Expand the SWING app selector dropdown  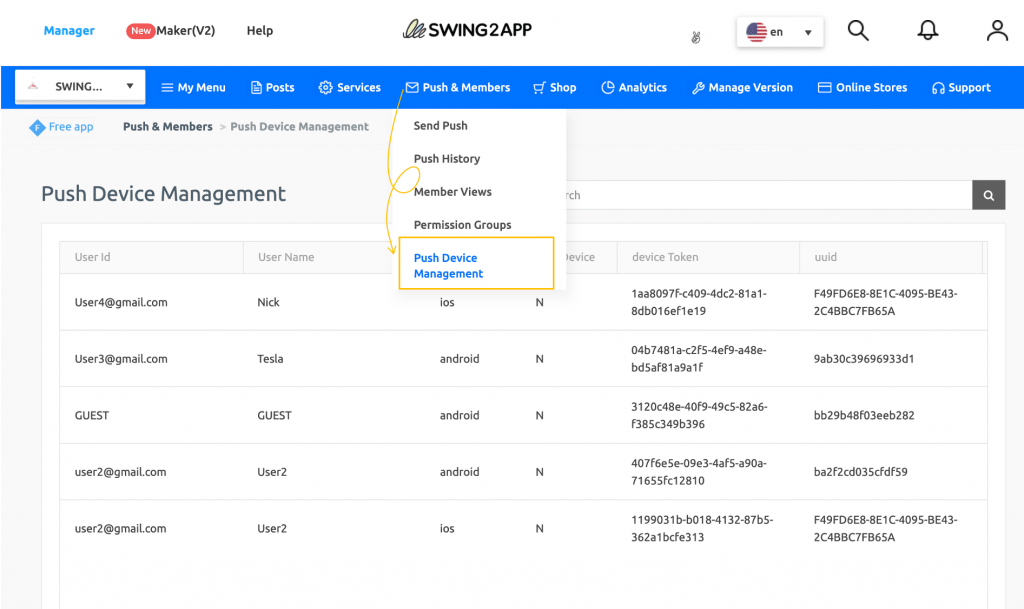coord(79,87)
